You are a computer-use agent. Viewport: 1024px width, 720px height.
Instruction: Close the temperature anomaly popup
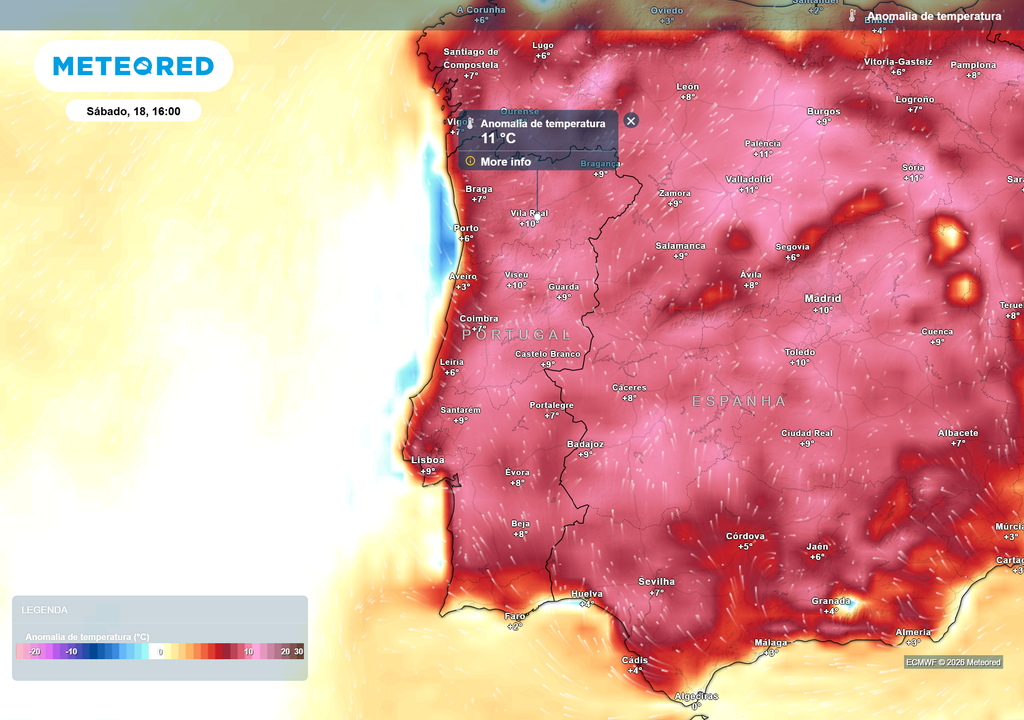coord(630,120)
